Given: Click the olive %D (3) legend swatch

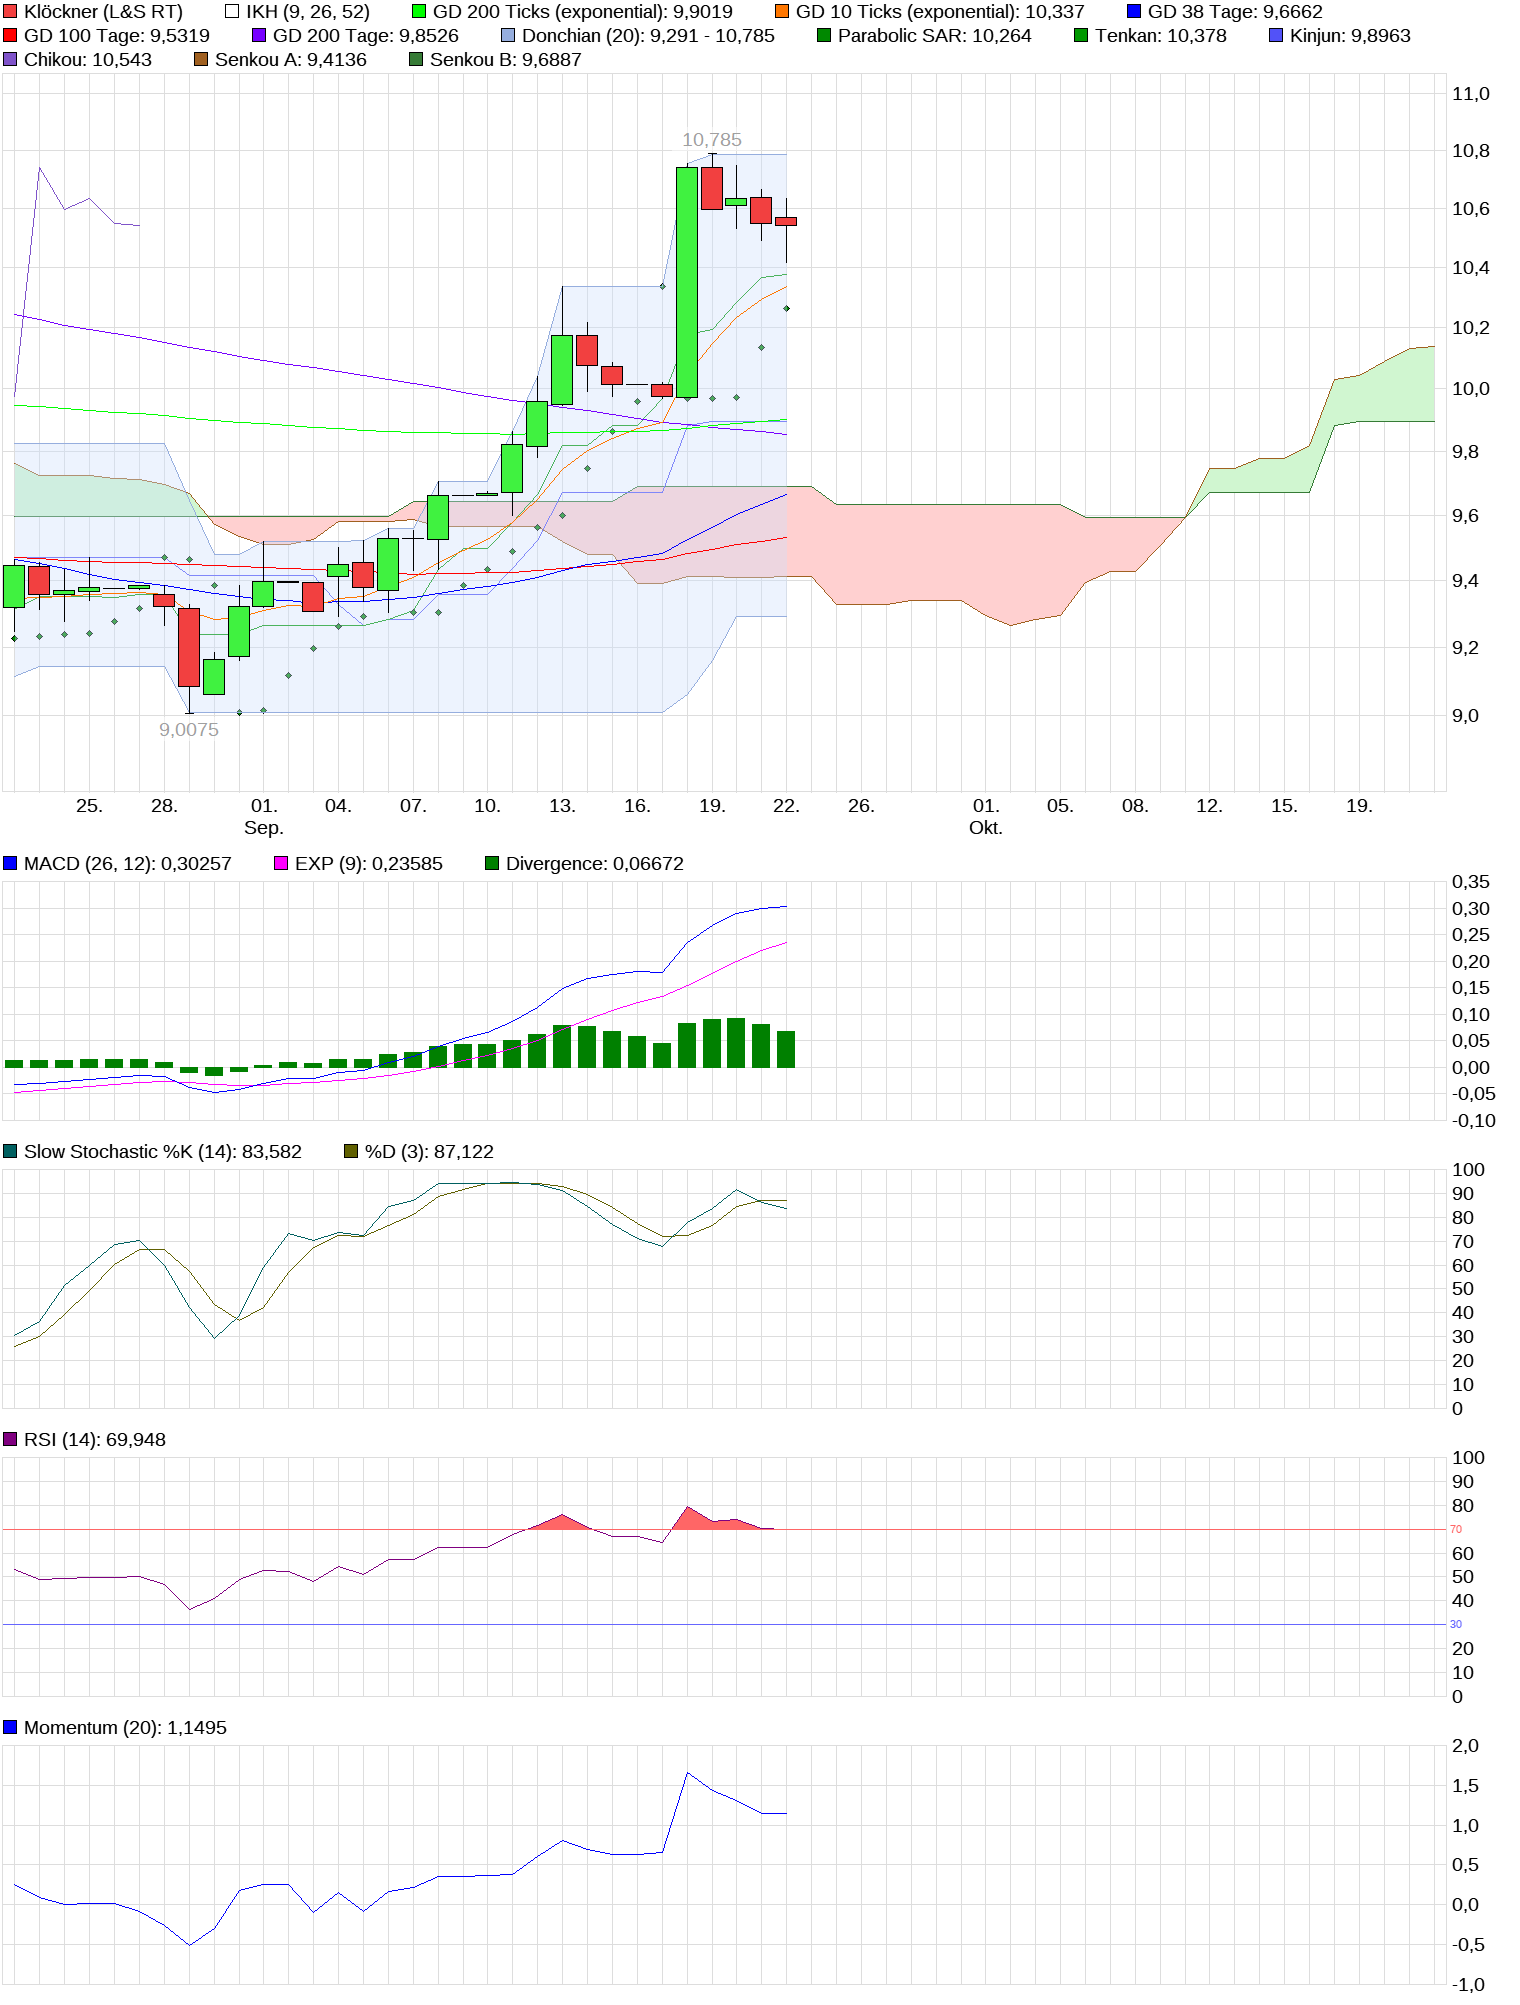Looking at the screenshot, I should tap(351, 1151).
